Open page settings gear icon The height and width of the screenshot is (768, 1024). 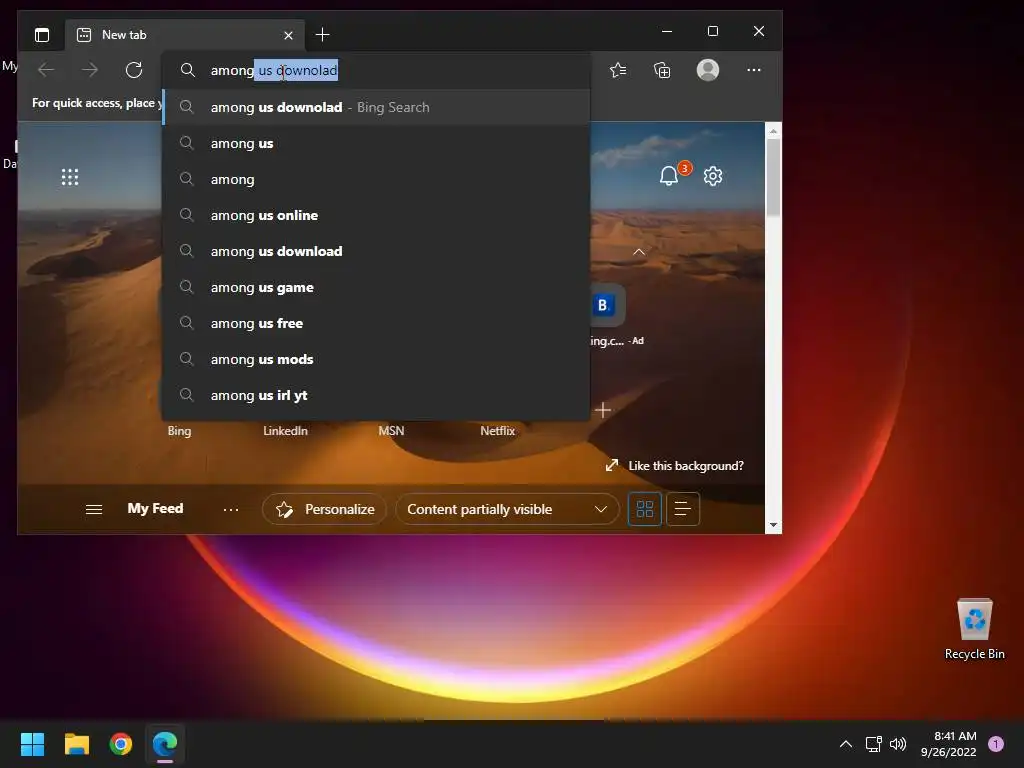click(x=712, y=176)
